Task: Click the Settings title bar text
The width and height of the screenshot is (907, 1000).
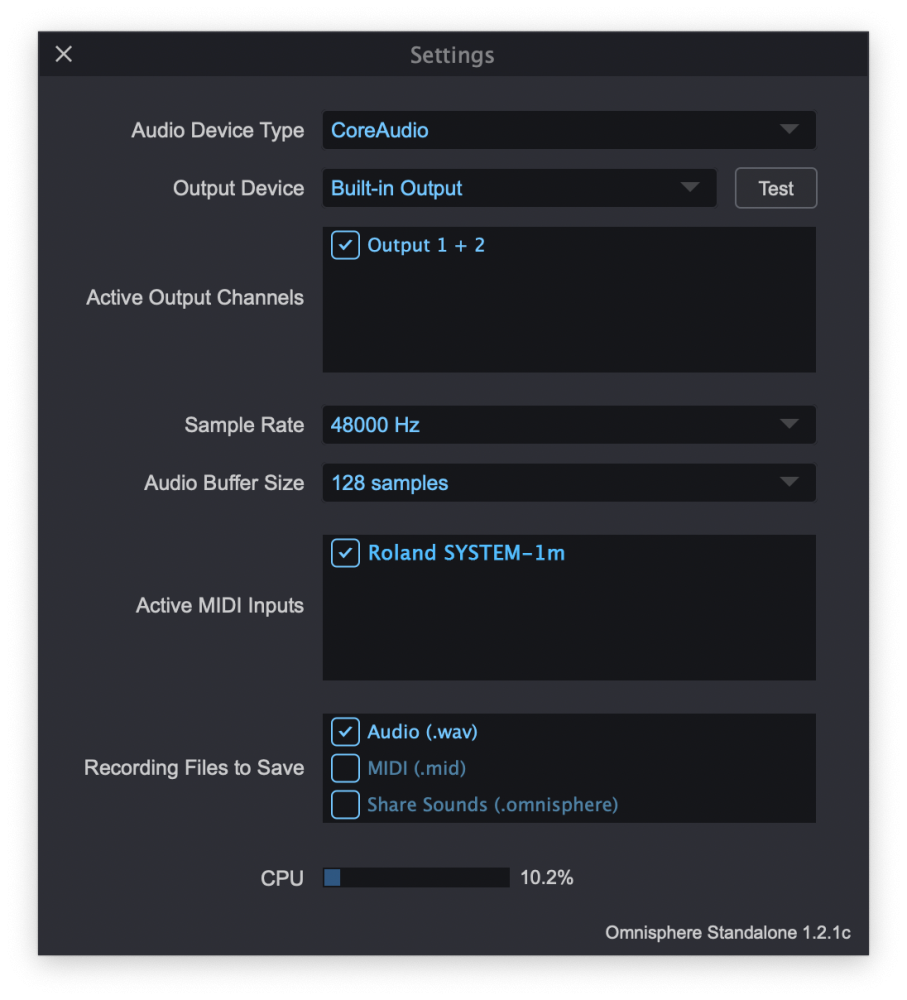Action: click(452, 55)
